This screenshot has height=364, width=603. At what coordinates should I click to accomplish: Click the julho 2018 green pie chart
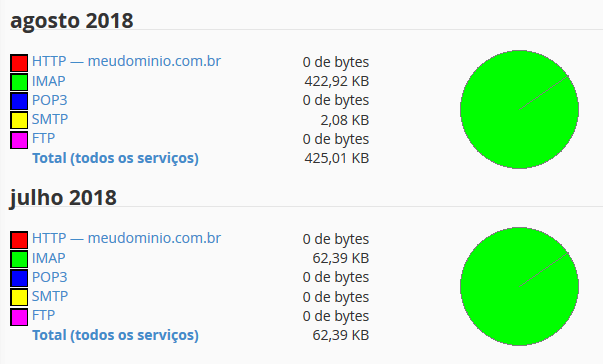tap(519, 286)
